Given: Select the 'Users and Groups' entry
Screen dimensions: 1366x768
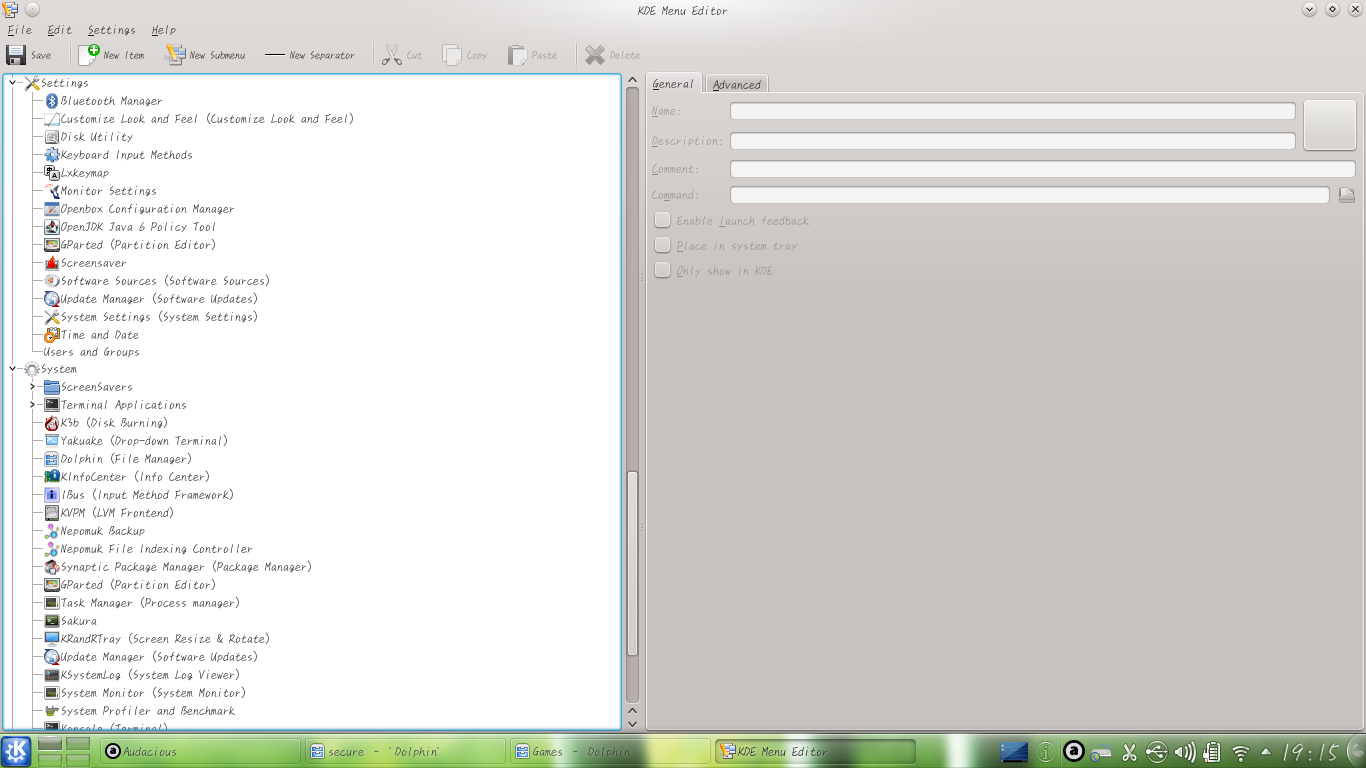Looking at the screenshot, I should click(x=91, y=352).
